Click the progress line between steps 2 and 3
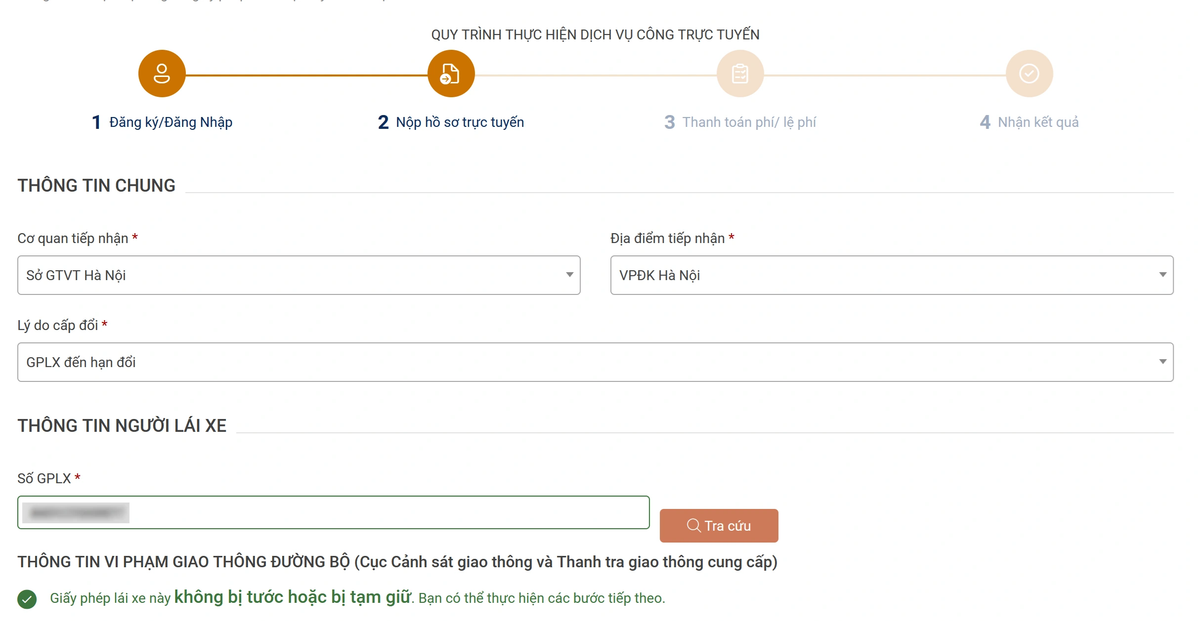1200x621 pixels. point(595,73)
